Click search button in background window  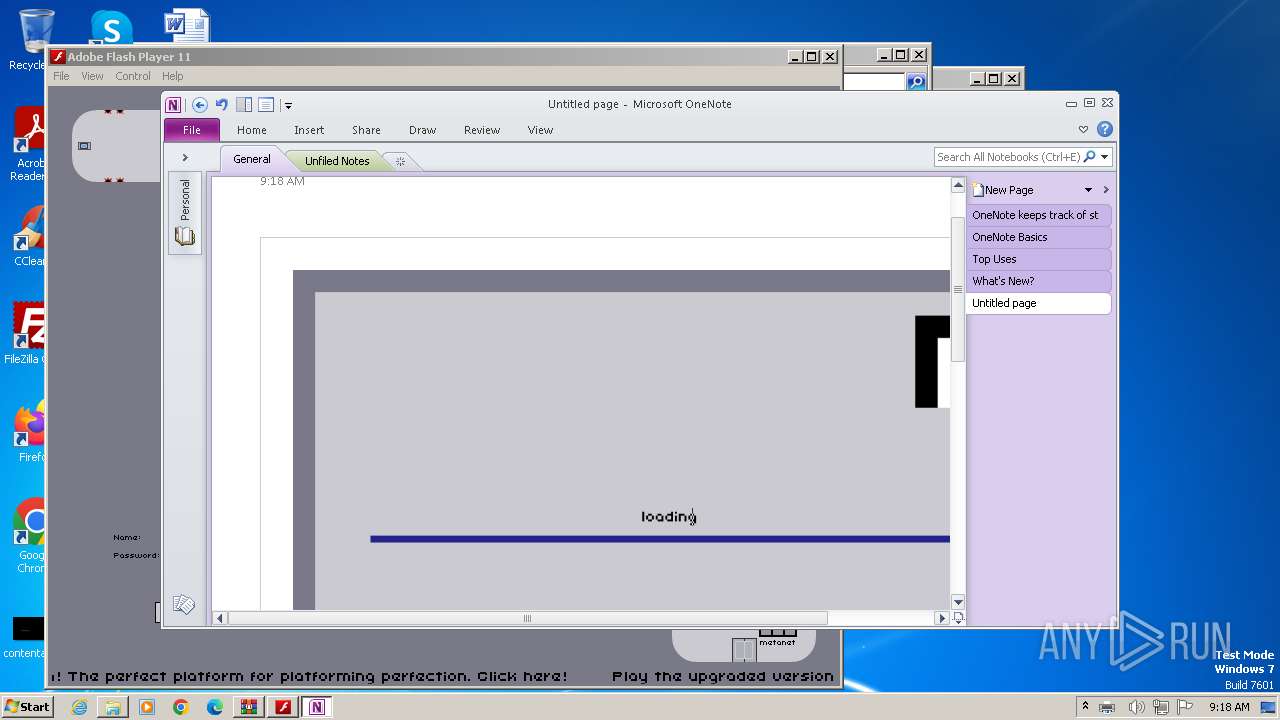click(916, 82)
